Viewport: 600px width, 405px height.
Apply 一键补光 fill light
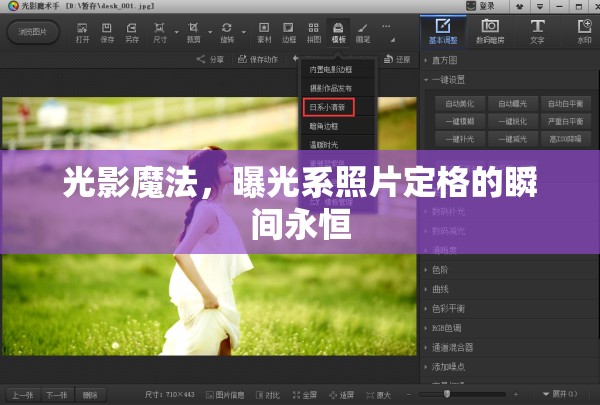click(x=460, y=139)
